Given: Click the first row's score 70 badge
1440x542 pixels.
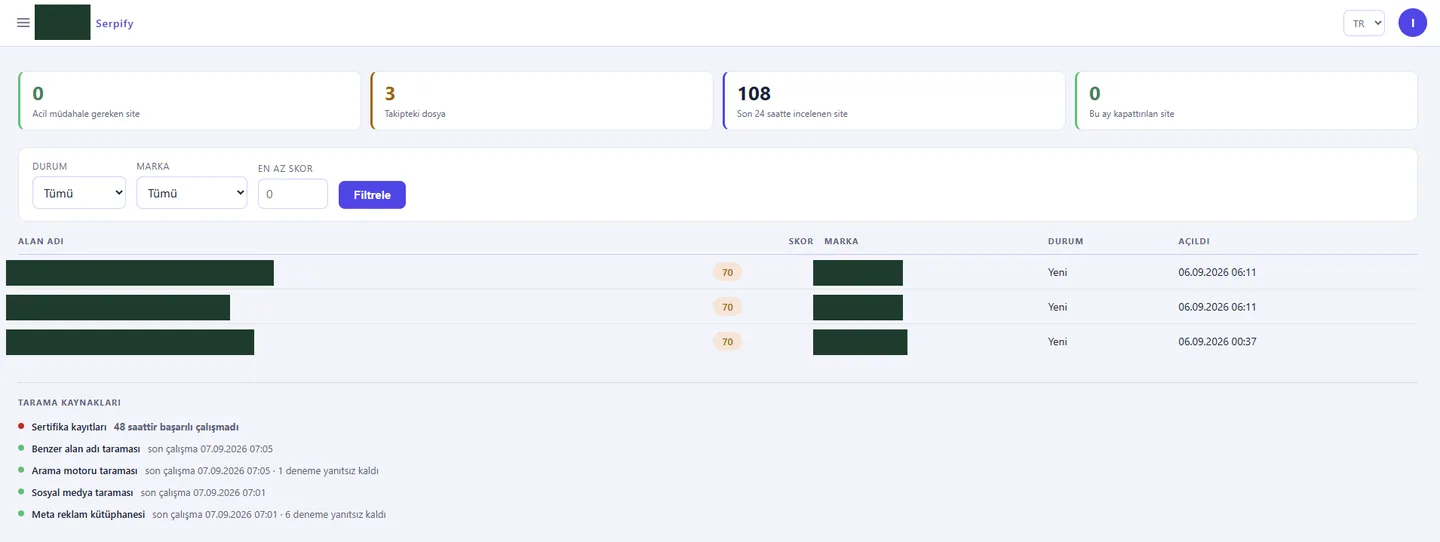Looking at the screenshot, I should pos(727,272).
